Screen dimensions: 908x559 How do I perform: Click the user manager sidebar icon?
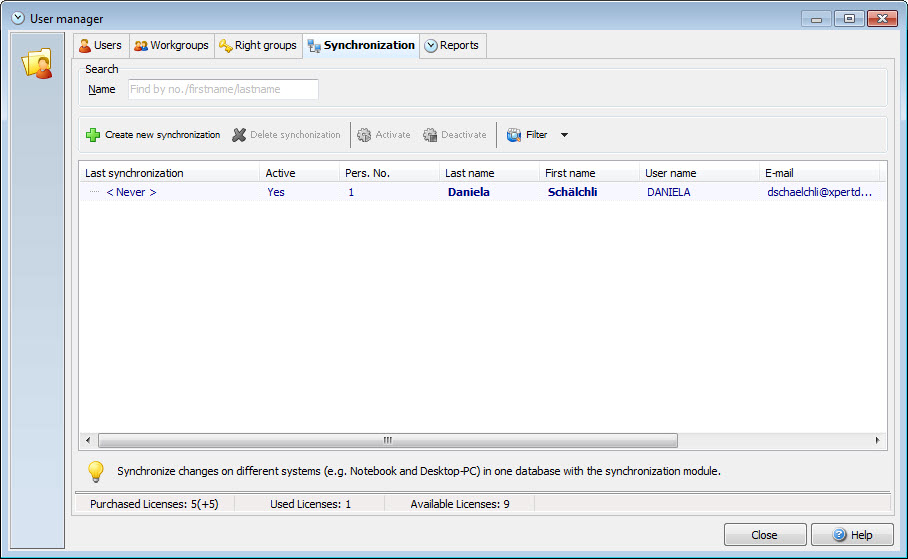37,64
